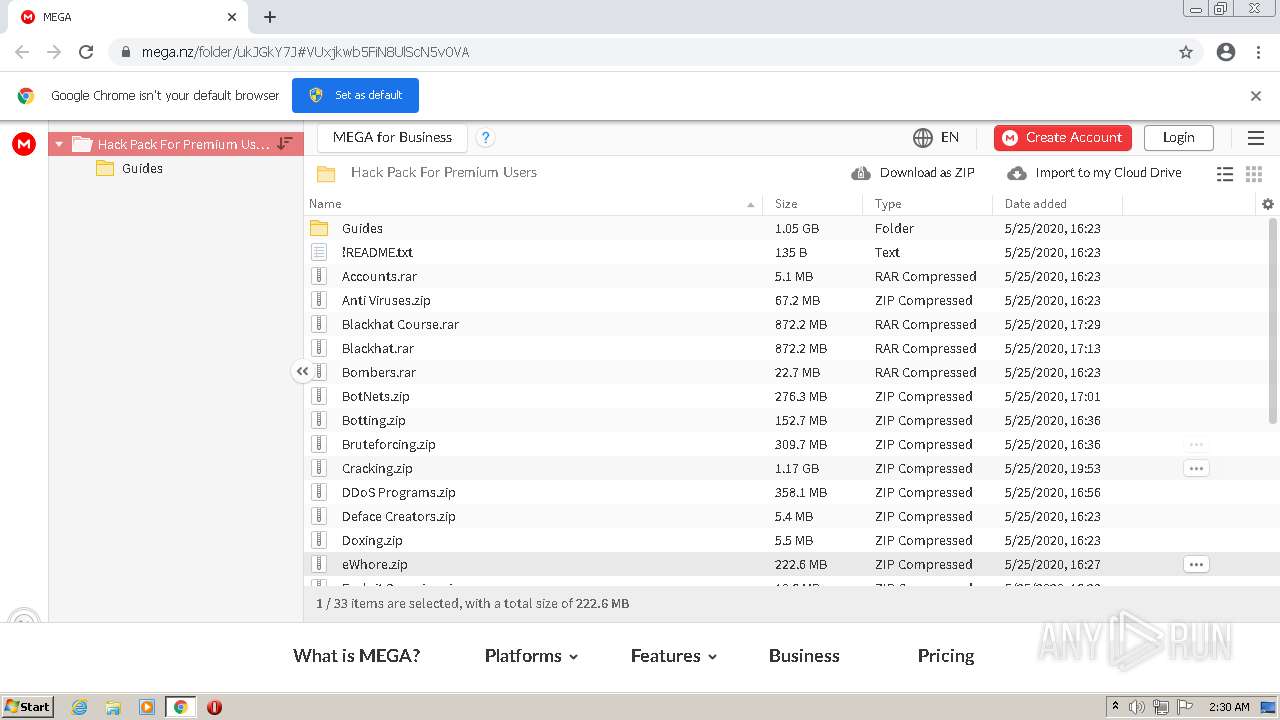
Task: Collapse the left panel with double-arrow icon
Action: point(302,371)
